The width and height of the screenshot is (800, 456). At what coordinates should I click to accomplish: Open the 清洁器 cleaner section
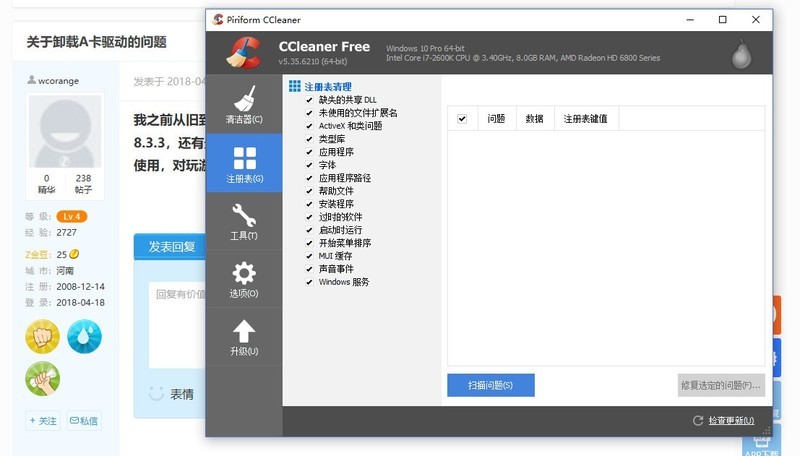coord(244,105)
